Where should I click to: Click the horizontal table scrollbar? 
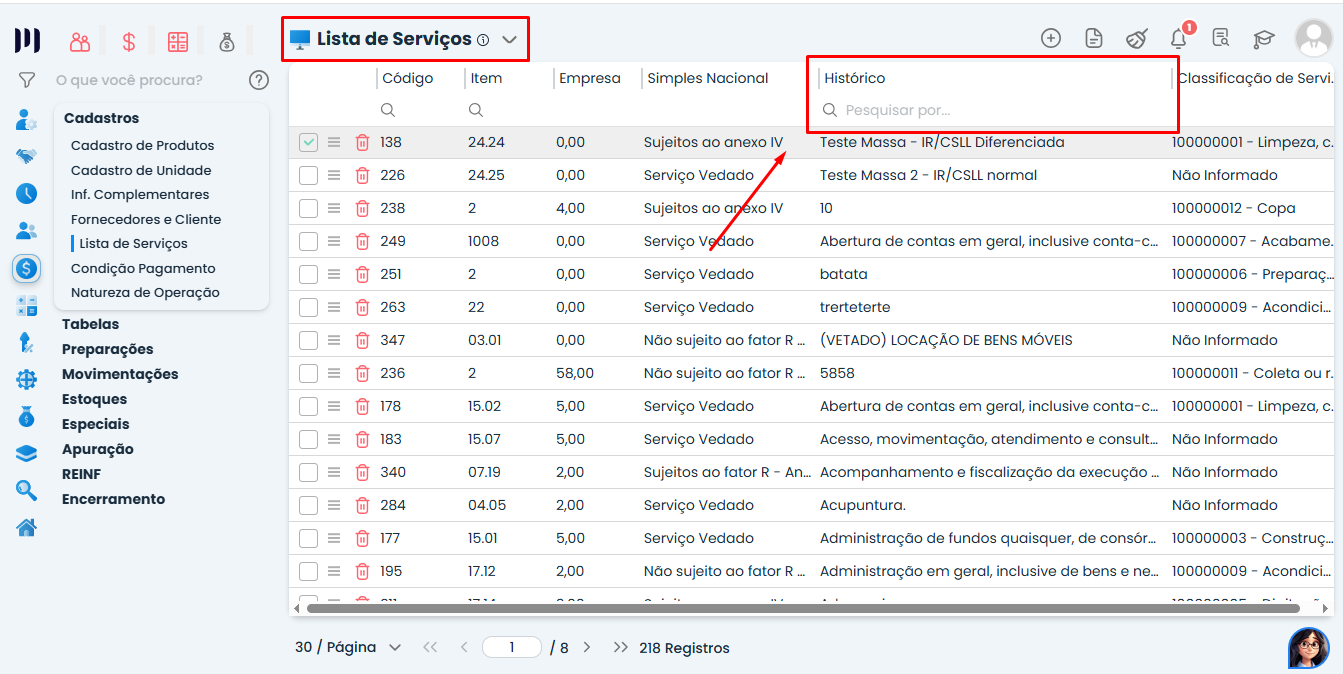point(803,608)
